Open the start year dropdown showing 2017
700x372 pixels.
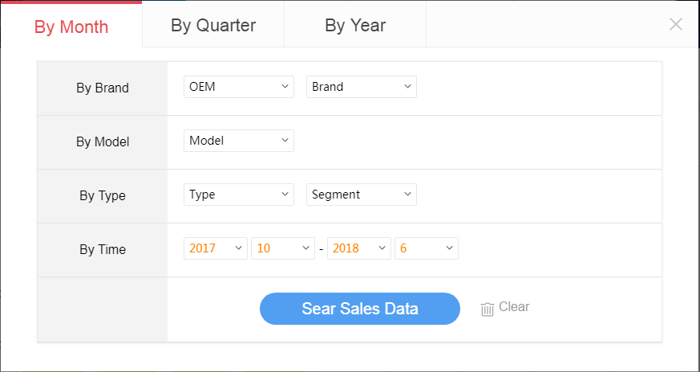tap(216, 248)
